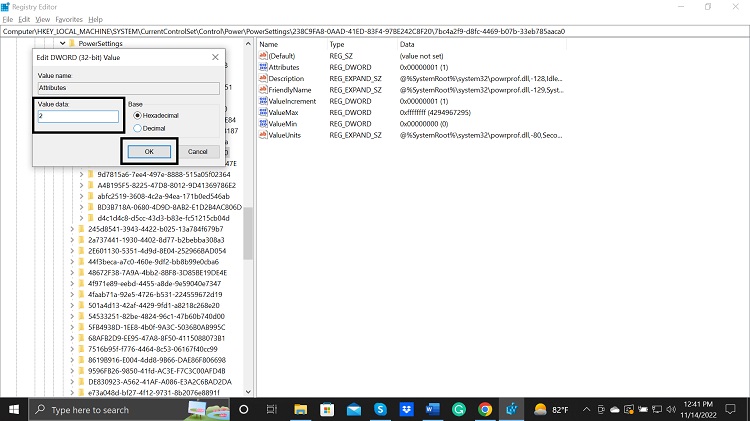Image resolution: width=750 pixels, height=421 pixels.
Task: Click the Value data input field
Action: pyautogui.click(x=78, y=116)
